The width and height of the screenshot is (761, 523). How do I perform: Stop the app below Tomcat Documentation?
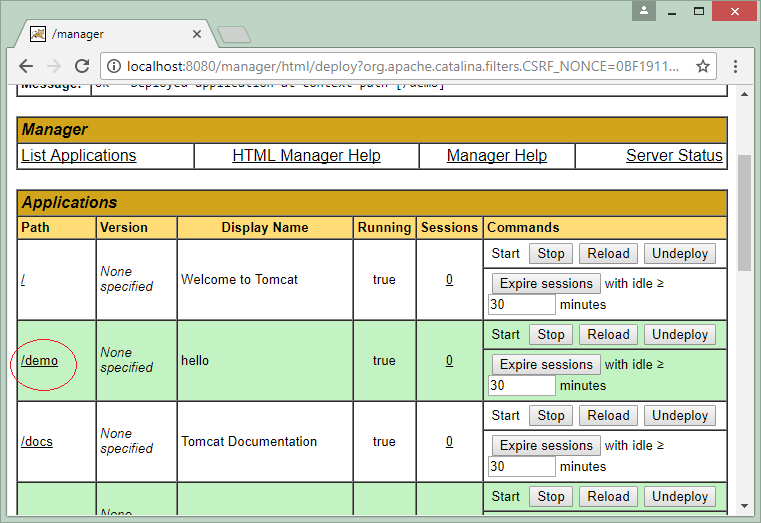pyautogui.click(x=551, y=497)
